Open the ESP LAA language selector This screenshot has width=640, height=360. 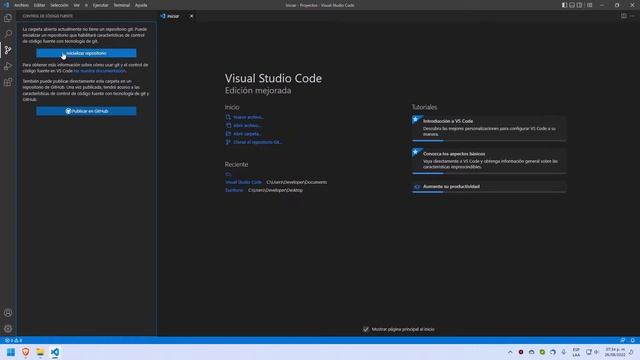click(x=576, y=352)
